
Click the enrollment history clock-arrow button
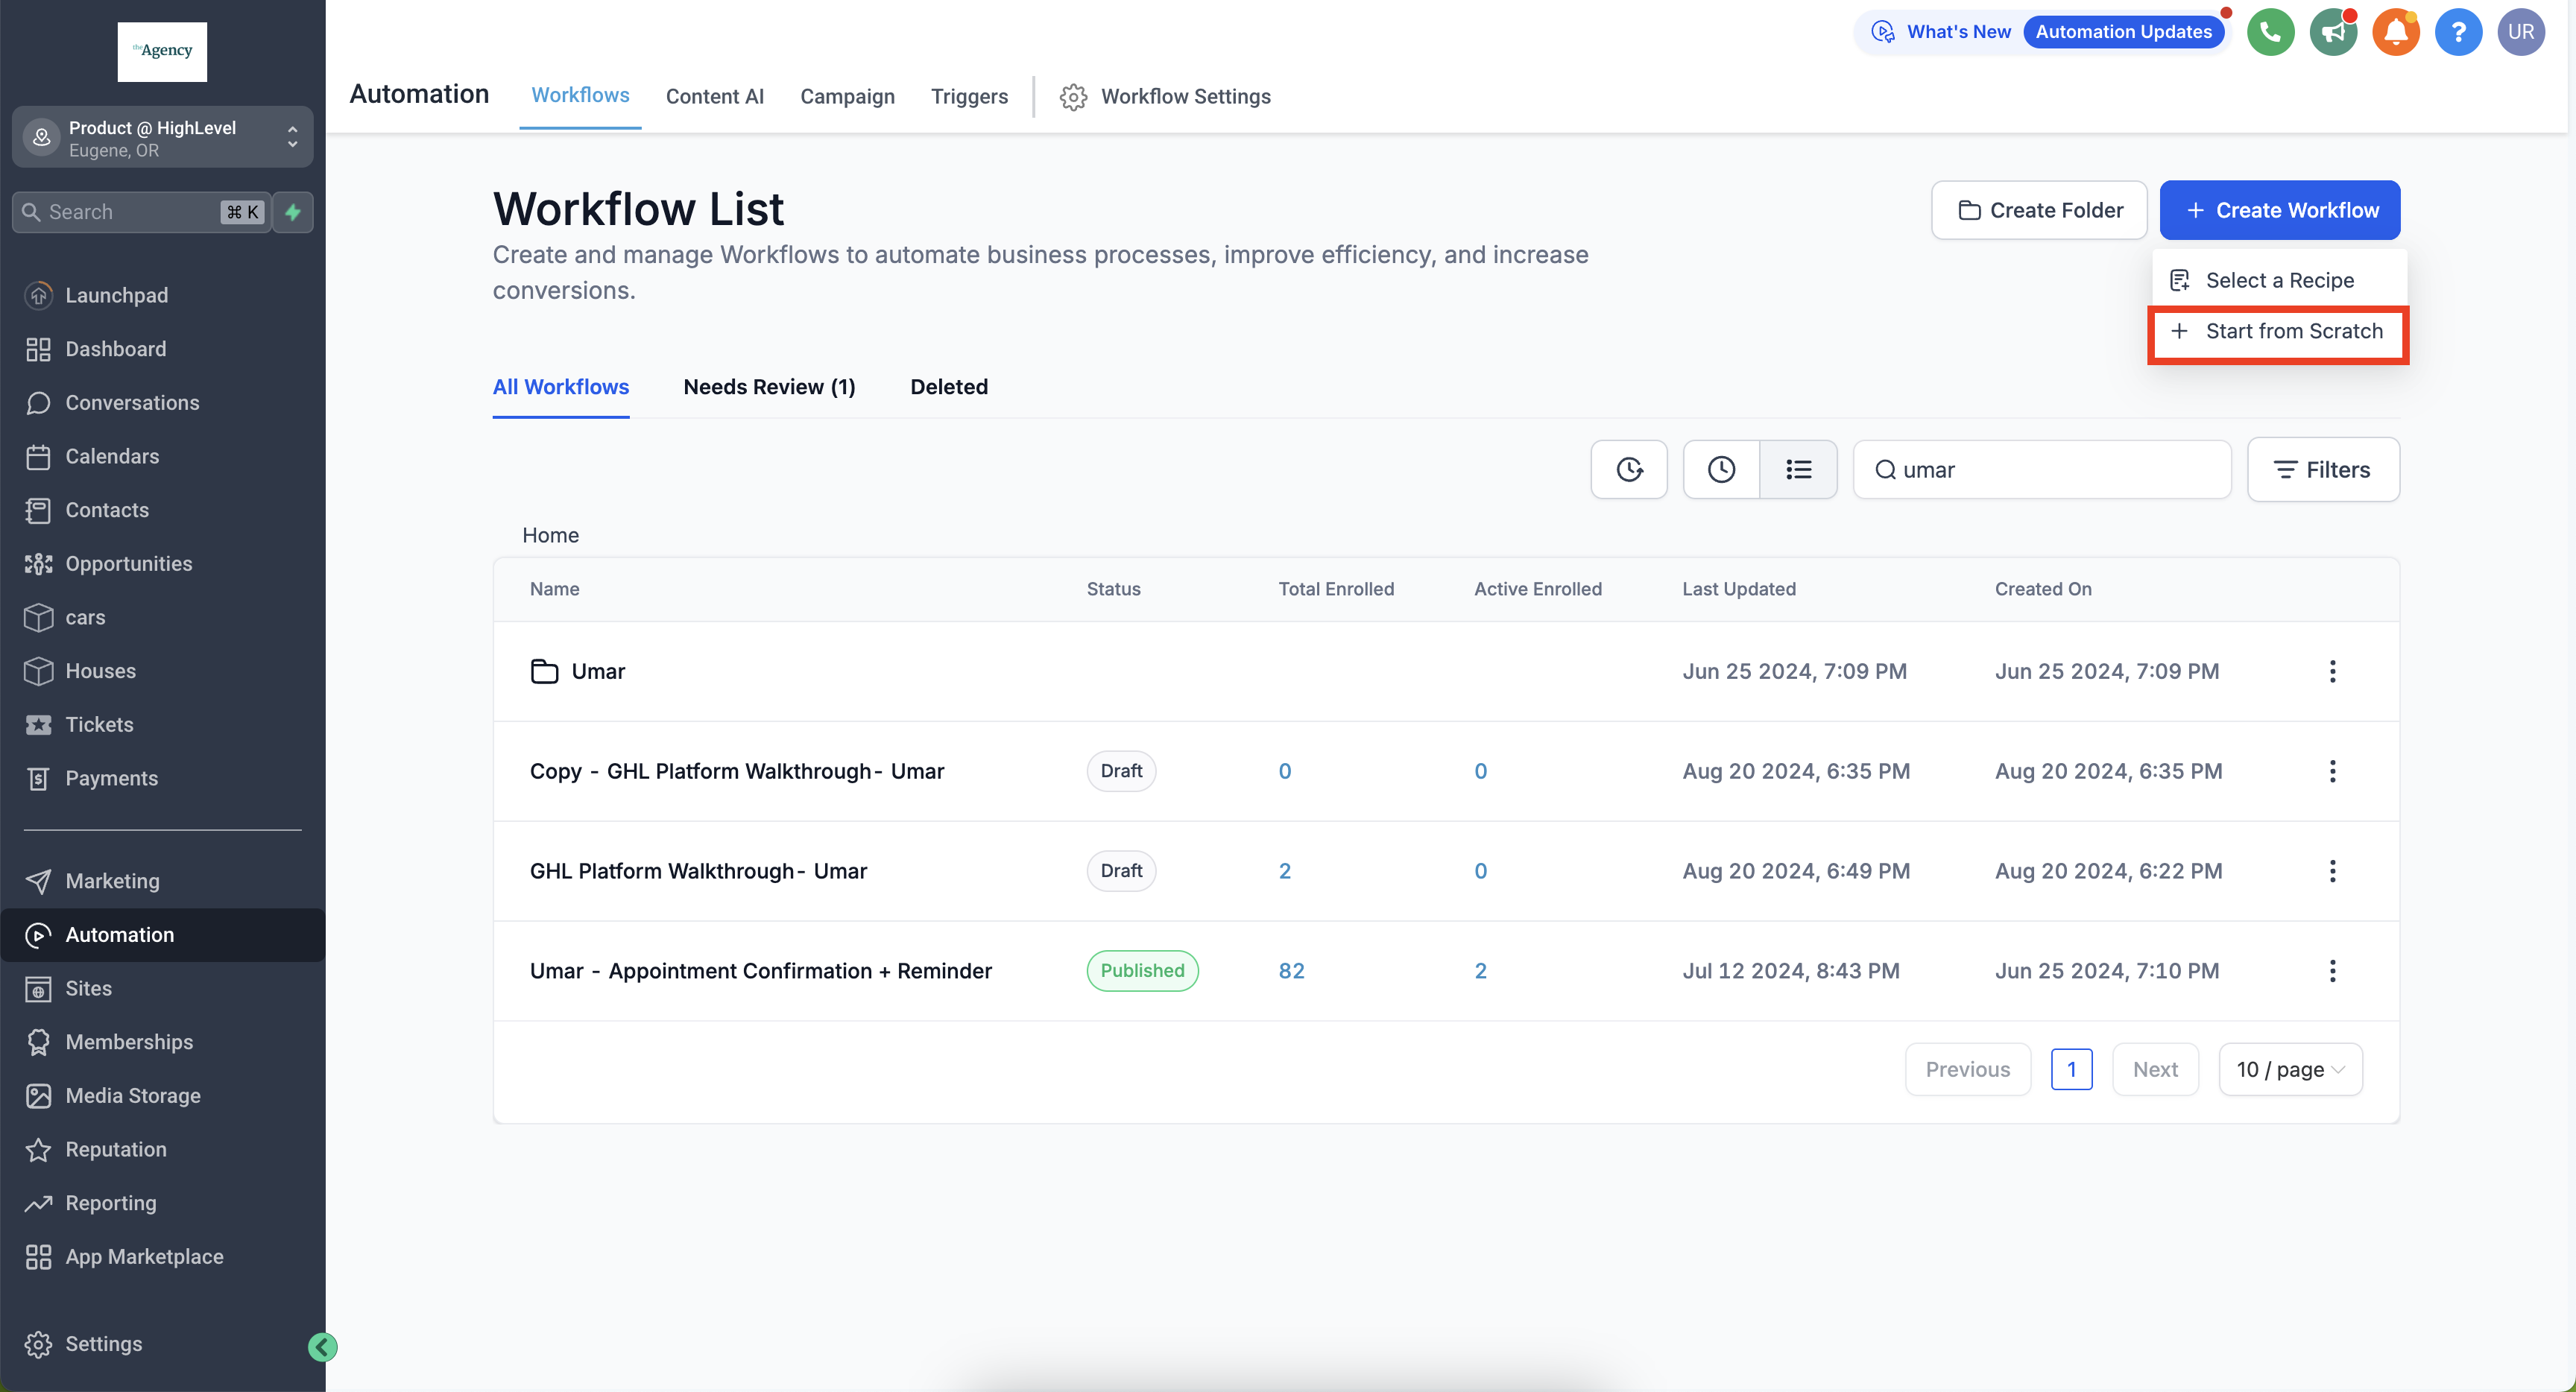pyautogui.click(x=1629, y=469)
